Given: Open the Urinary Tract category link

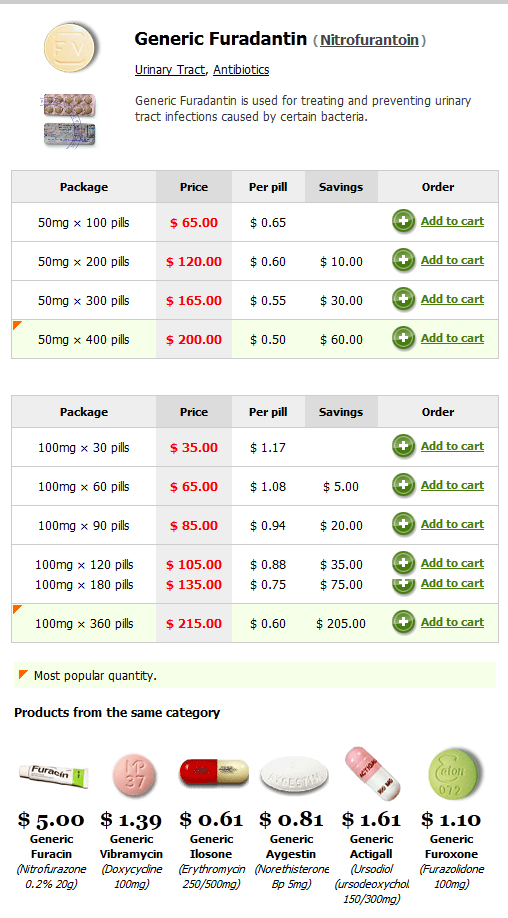Looking at the screenshot, I should [170, 70].
